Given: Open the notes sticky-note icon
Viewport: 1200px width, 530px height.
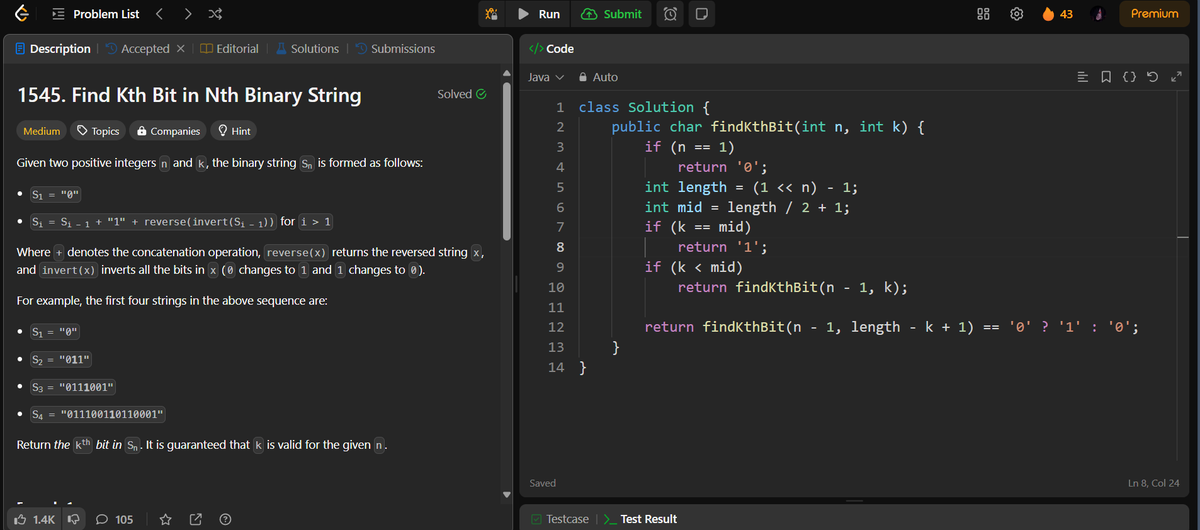Looking at the screenshot, I should coord(702,14).
